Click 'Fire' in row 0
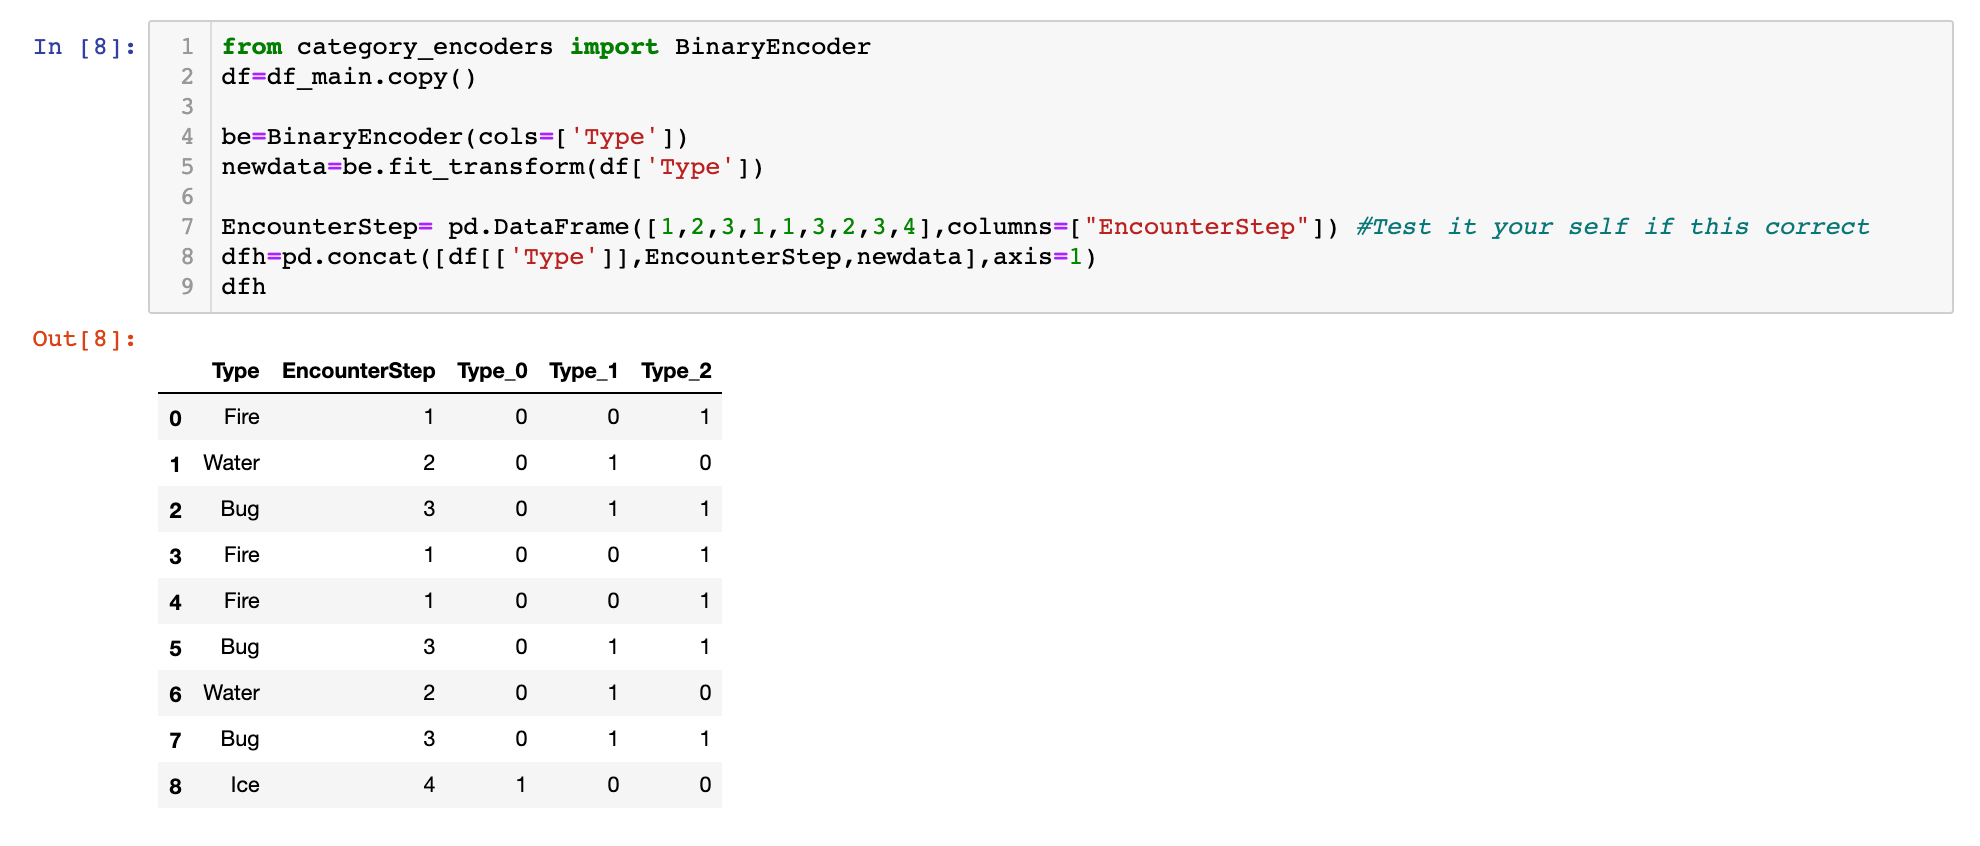This screenshot has width=1980, height=846. pos(241,417)
